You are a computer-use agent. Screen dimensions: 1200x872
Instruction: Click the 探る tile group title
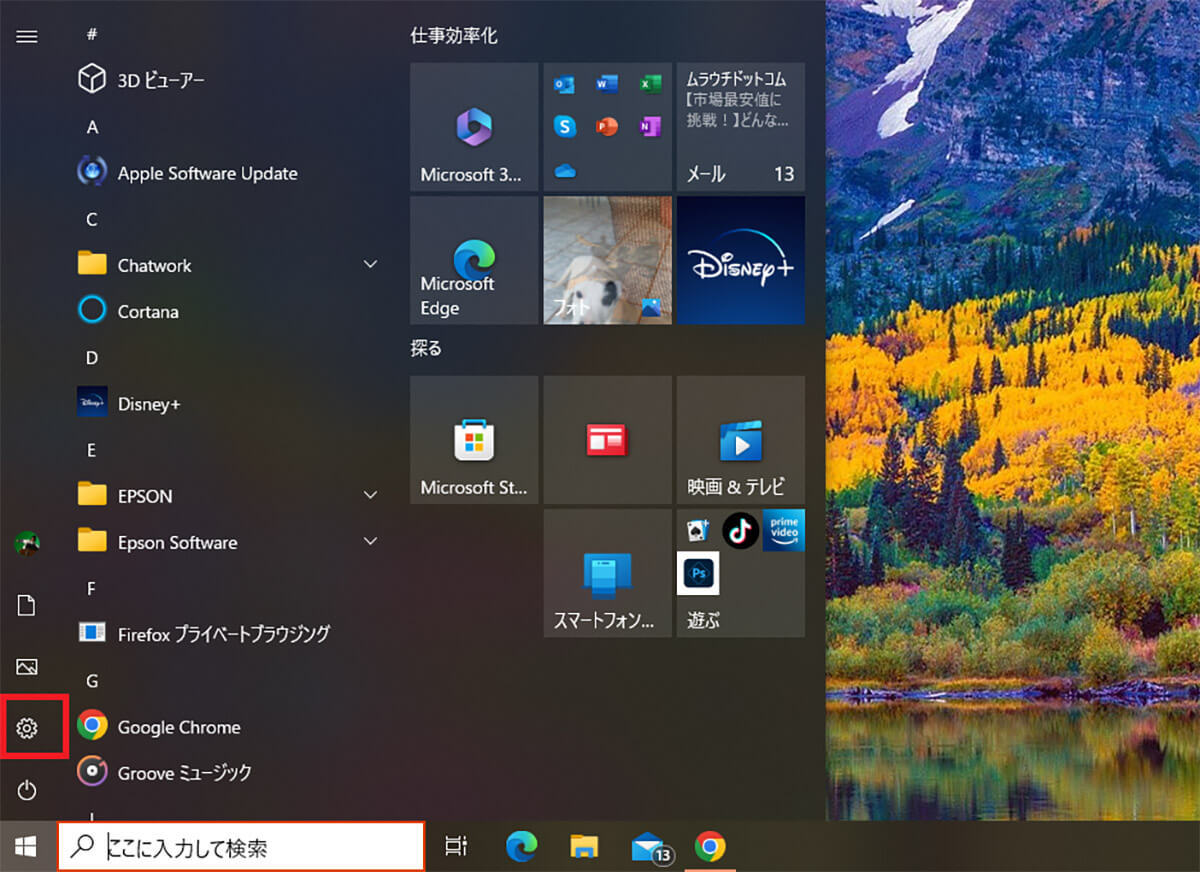click(x=426, y=349)
